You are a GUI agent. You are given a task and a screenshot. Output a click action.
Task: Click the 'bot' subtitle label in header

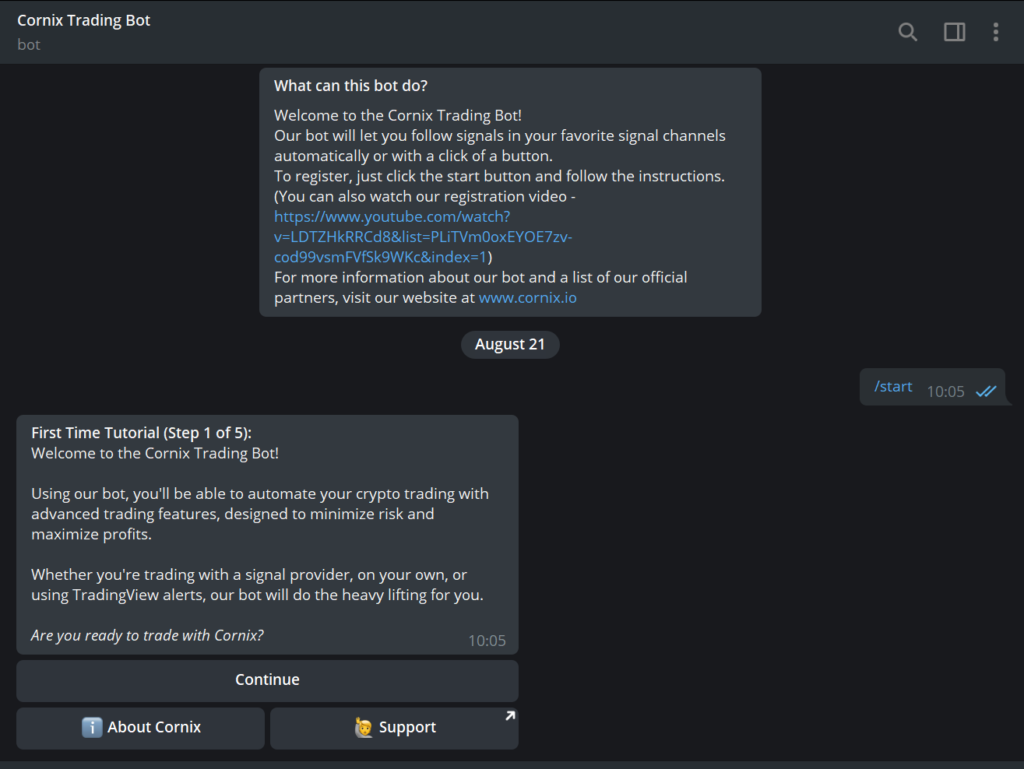pyautogui.click(x=28, y=44)
